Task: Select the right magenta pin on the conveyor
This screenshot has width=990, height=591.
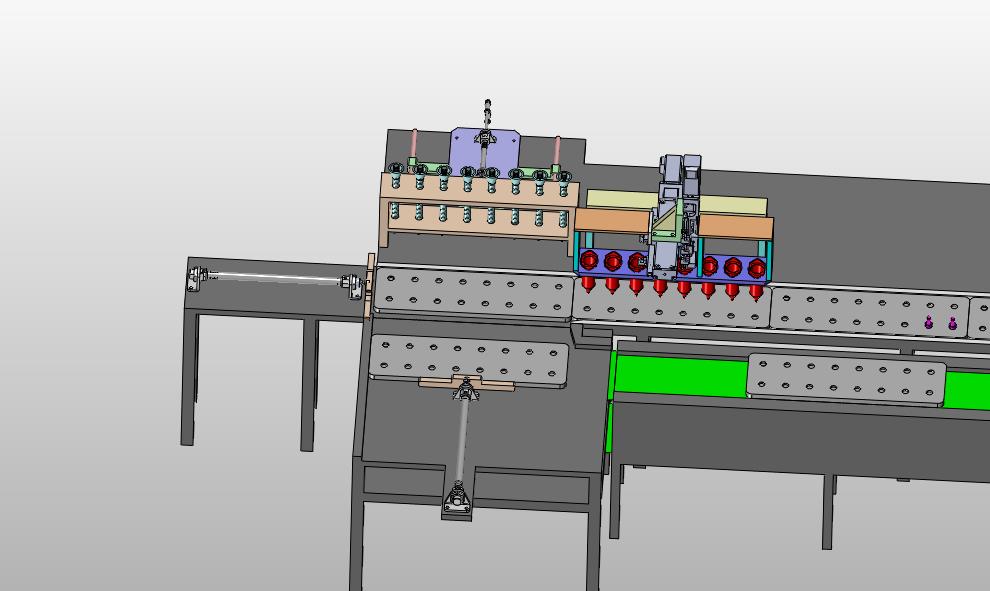Action: click(x=953, y=325)
